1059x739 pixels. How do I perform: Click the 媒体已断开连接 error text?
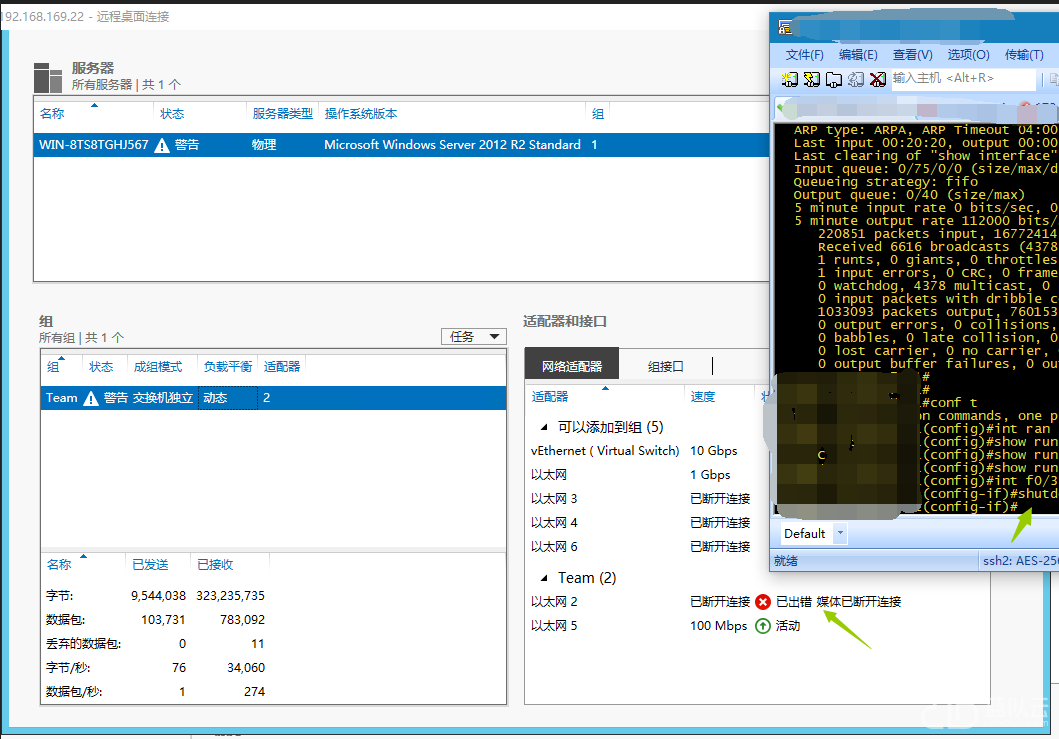click(858, 602)
